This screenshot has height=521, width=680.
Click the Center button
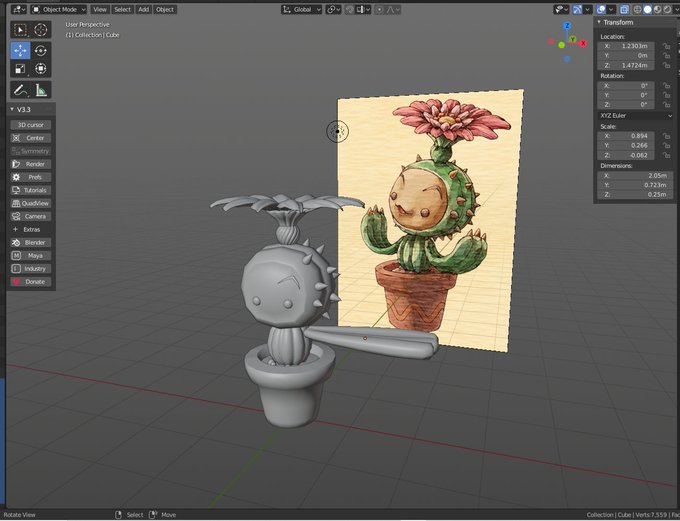31,138
